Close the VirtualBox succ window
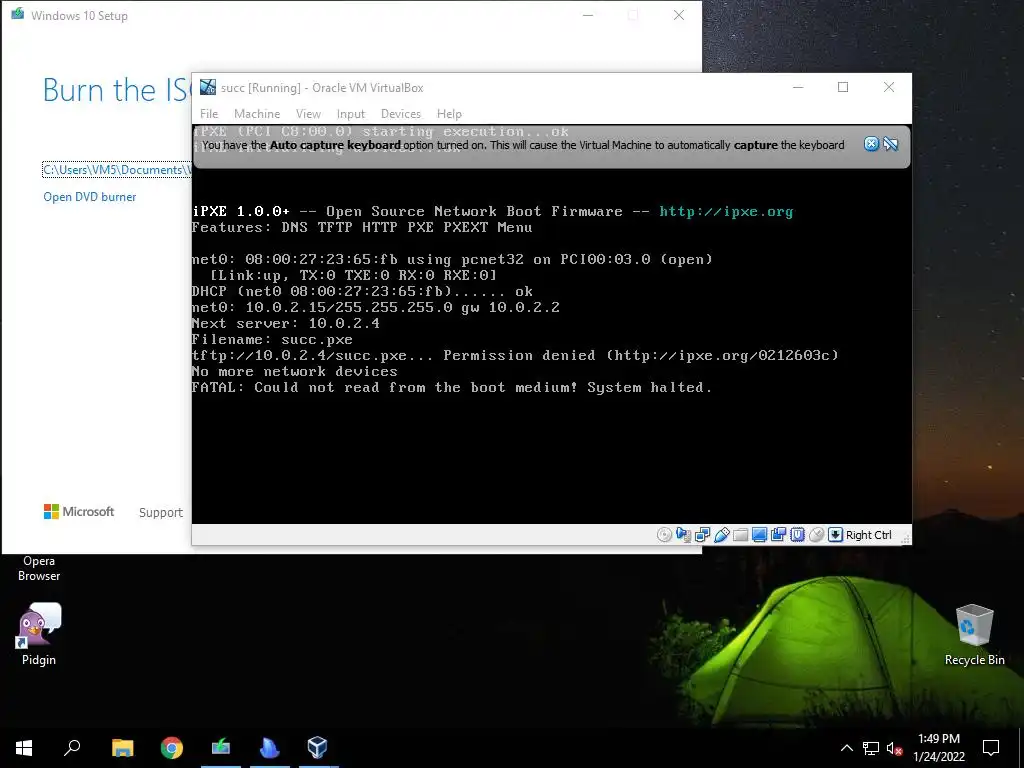1024x768 pixels. (x=889, y=87)
